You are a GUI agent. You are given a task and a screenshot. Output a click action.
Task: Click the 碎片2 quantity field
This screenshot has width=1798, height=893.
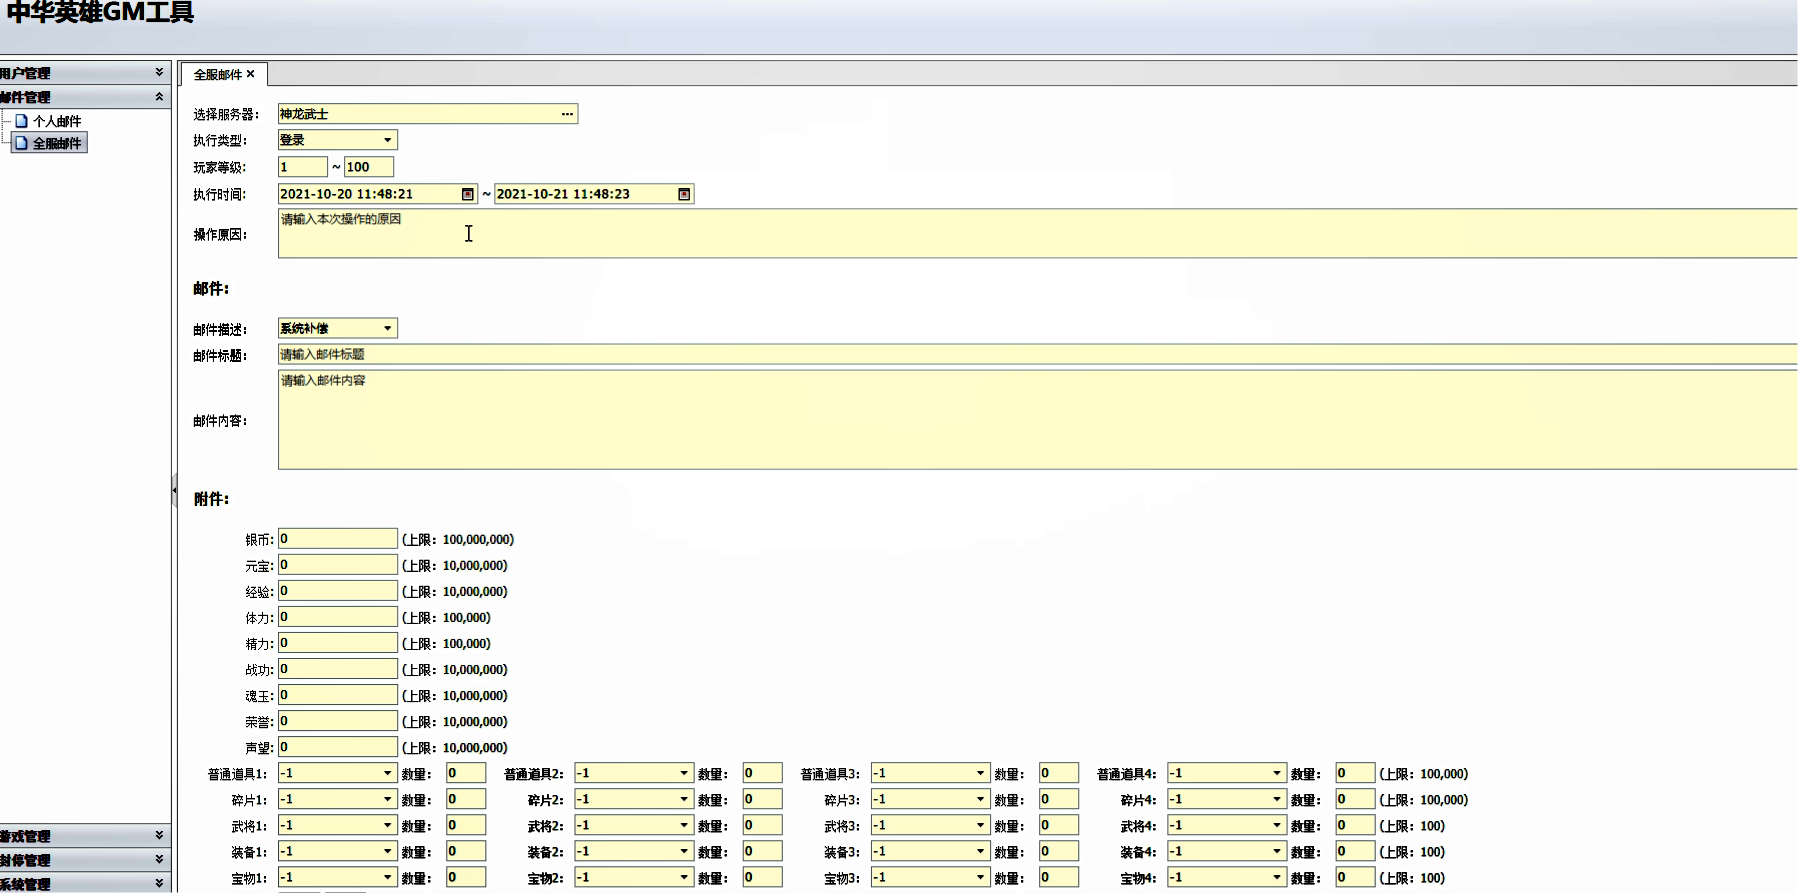pos(763,799)
